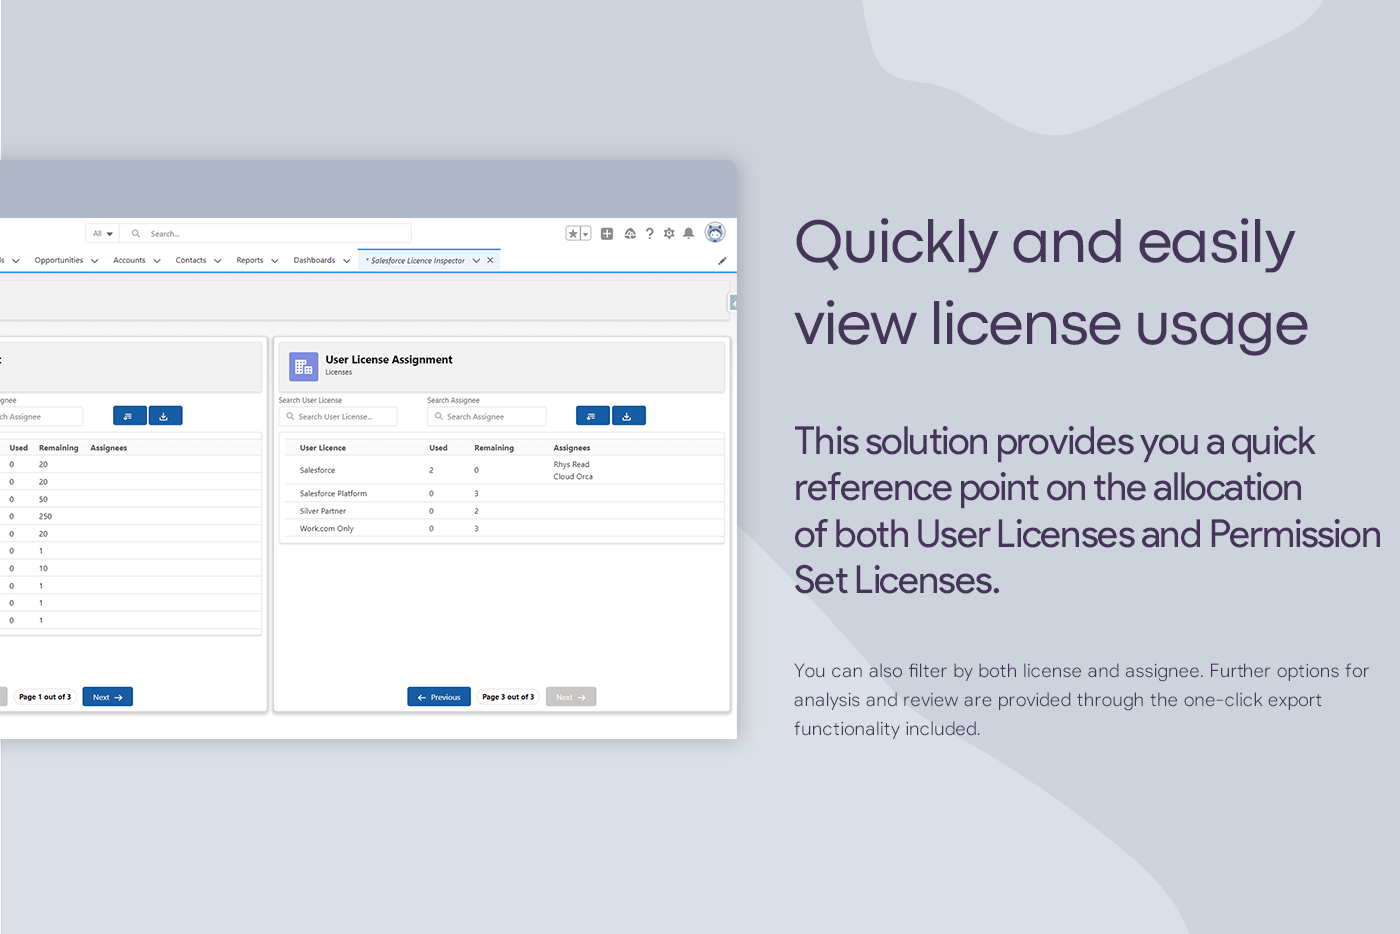Open the user avatar profile menu
Screen dimensions: 1400x934
click(715, 232)
